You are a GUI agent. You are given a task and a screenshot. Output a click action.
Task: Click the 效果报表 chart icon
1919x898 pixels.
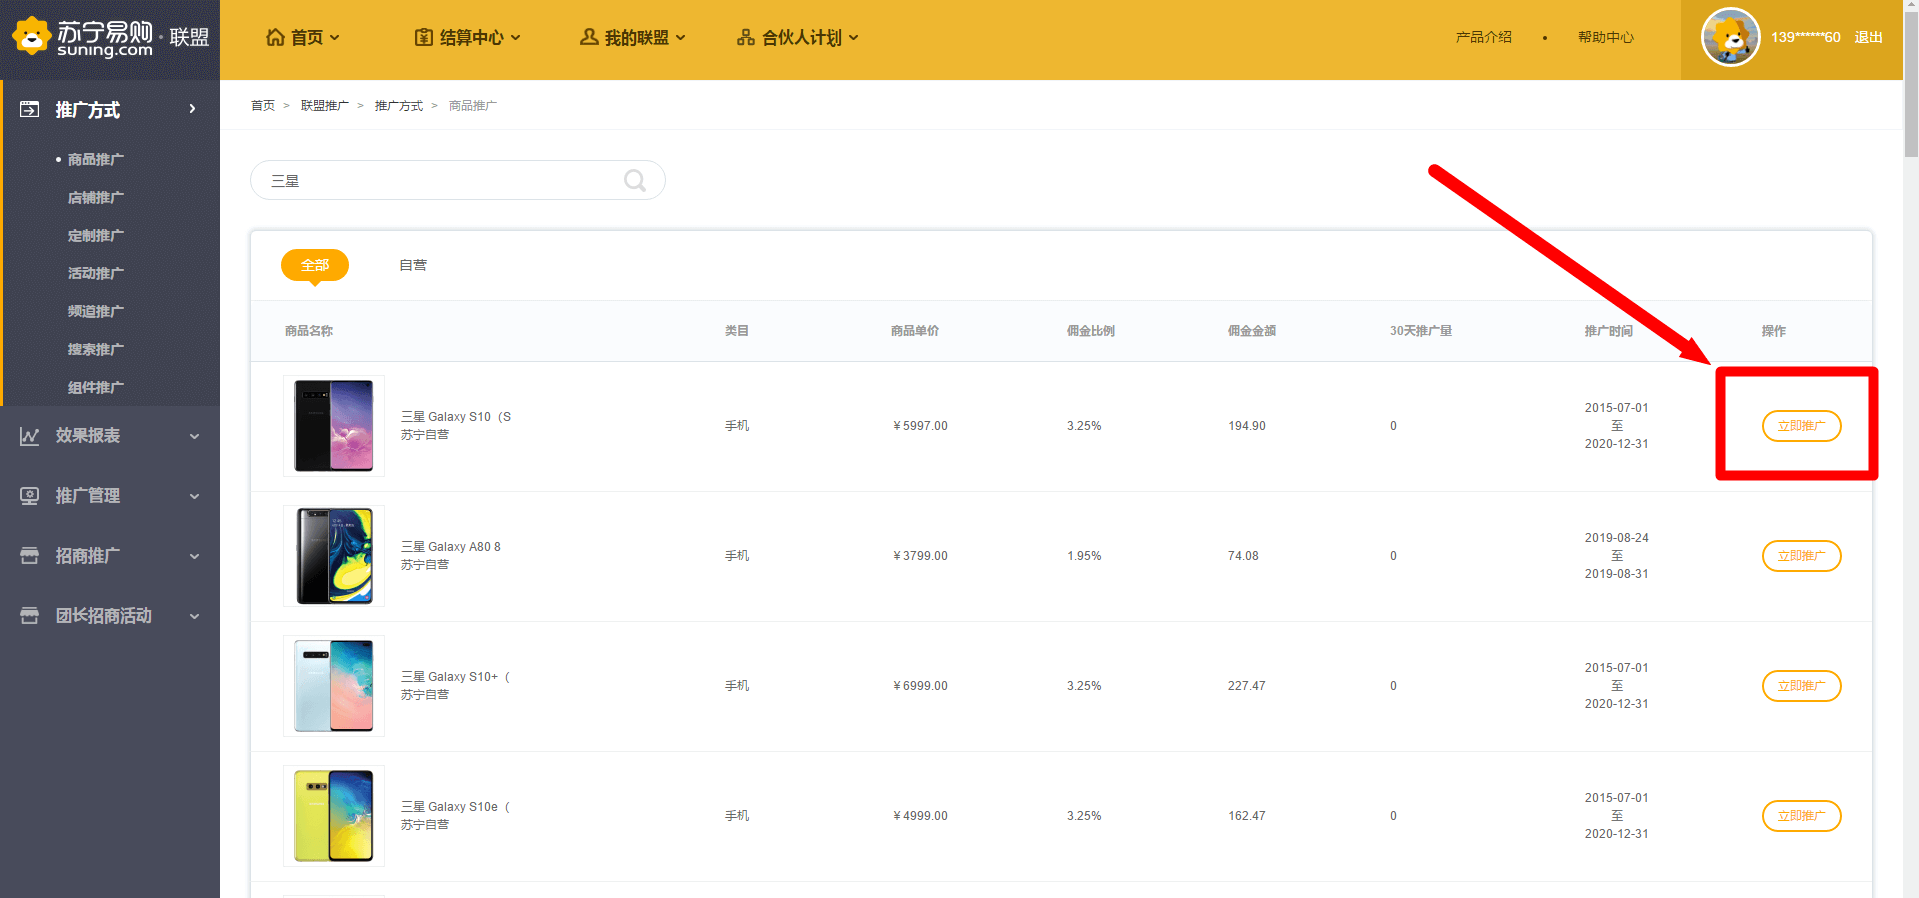(30, 436)
